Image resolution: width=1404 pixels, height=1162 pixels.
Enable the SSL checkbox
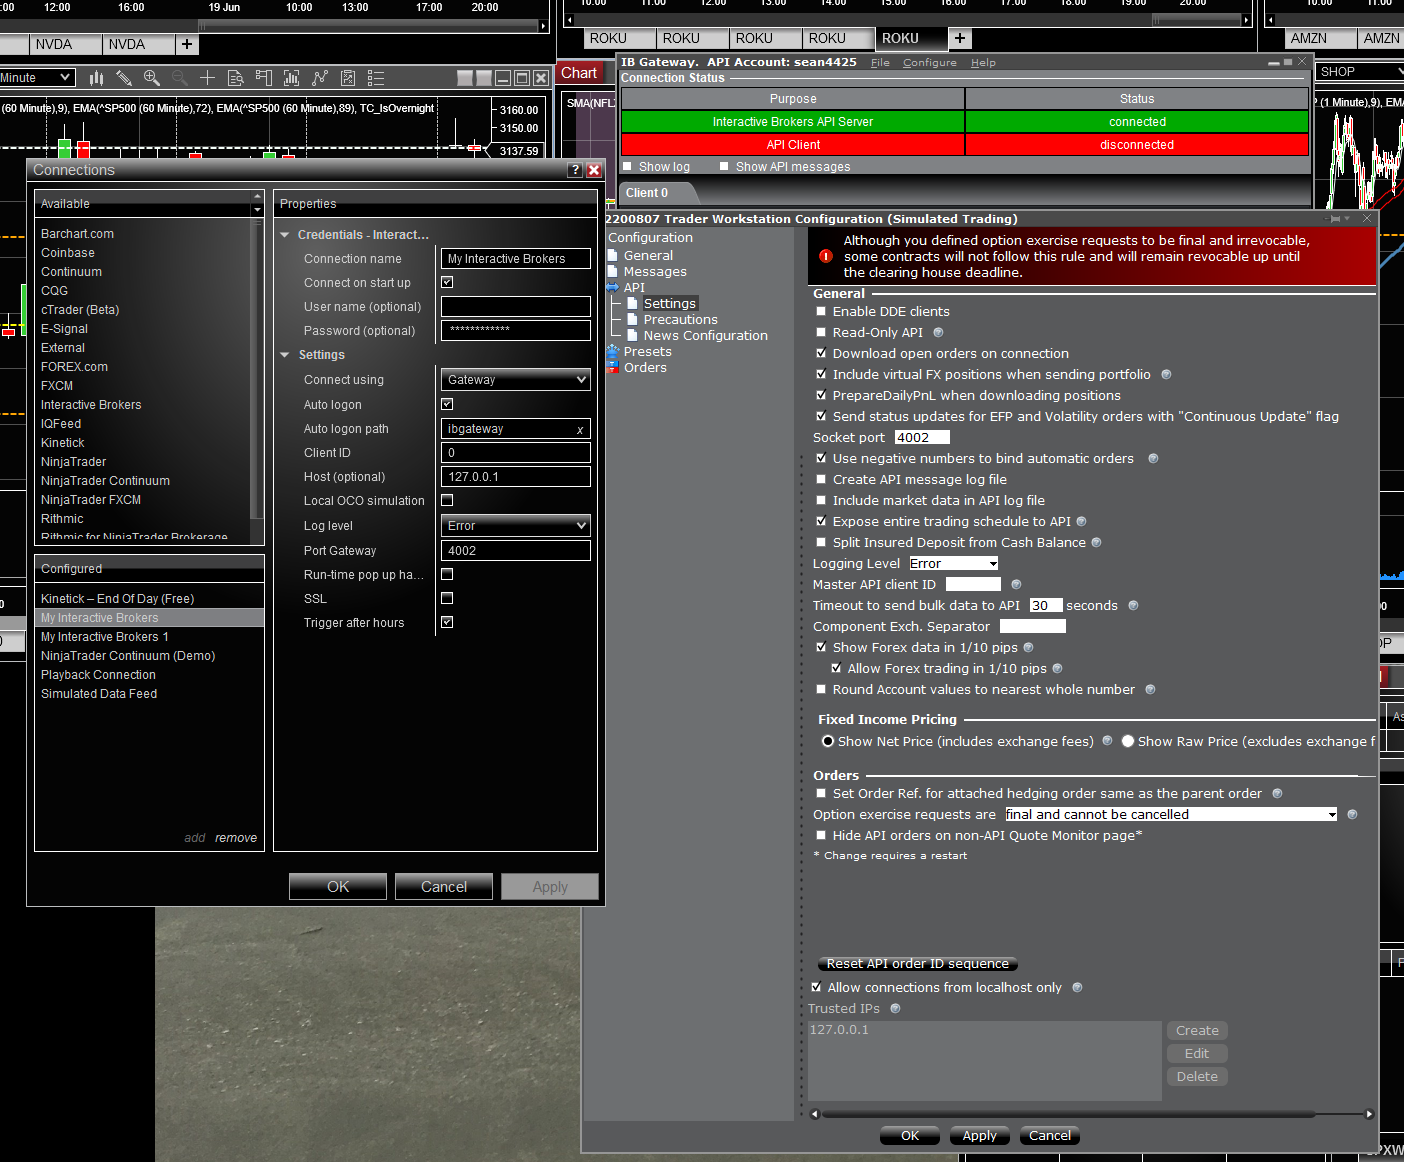(x=447, y=599)
